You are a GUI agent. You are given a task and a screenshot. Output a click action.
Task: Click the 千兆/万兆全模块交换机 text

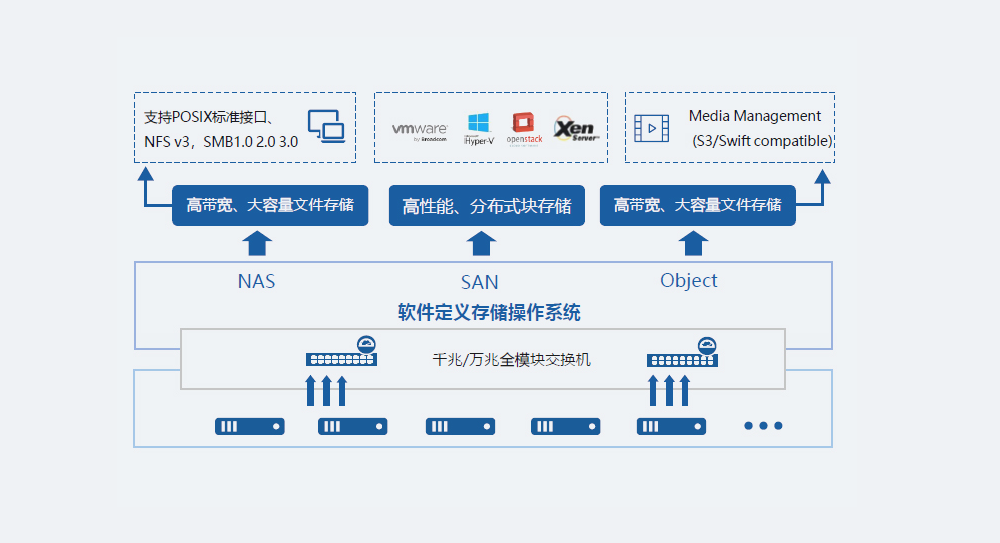[511, 360]
